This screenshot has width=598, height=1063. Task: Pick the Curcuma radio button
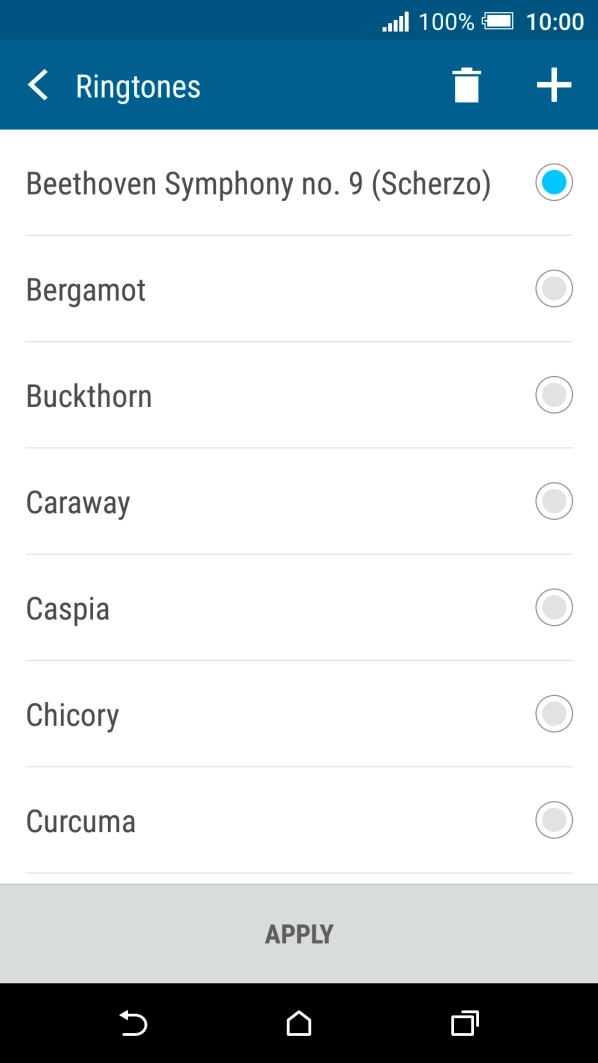pyautogui.click(x=554, y=820)
